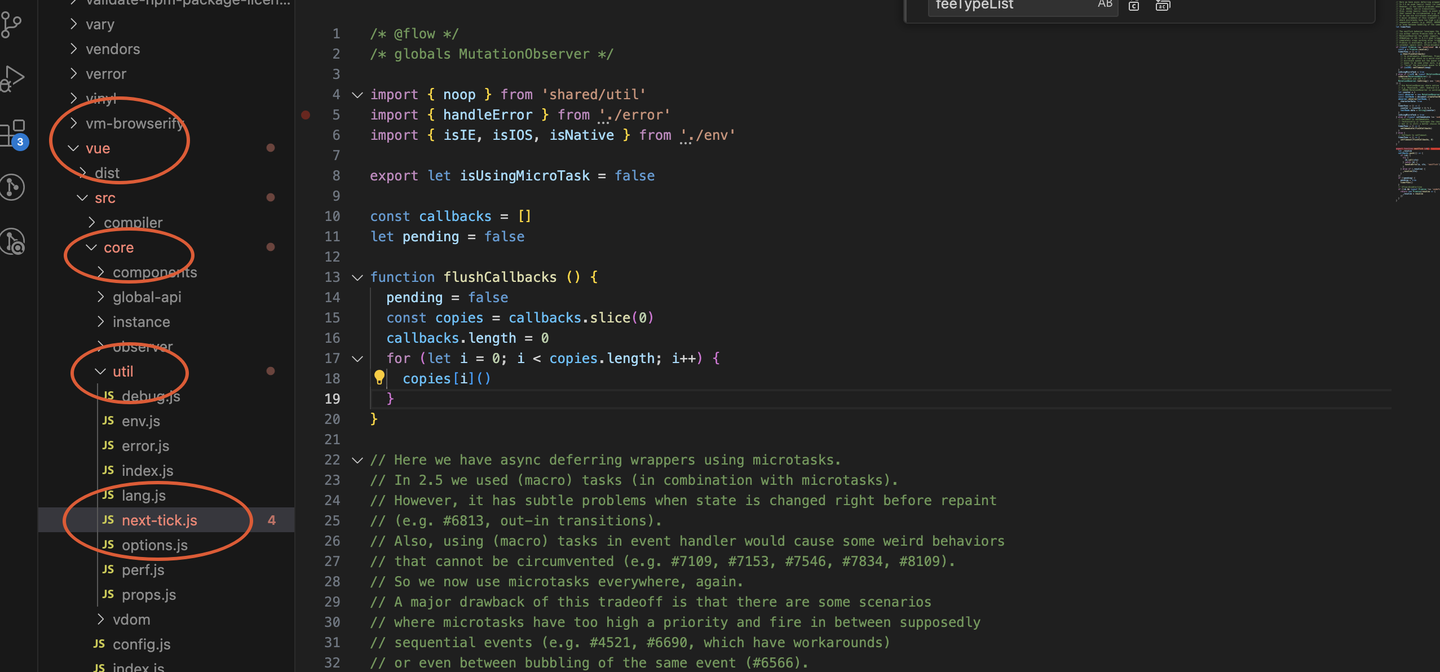
Task: Click the lightbulb quick-fix icon
Action: (x=379, y=378)
